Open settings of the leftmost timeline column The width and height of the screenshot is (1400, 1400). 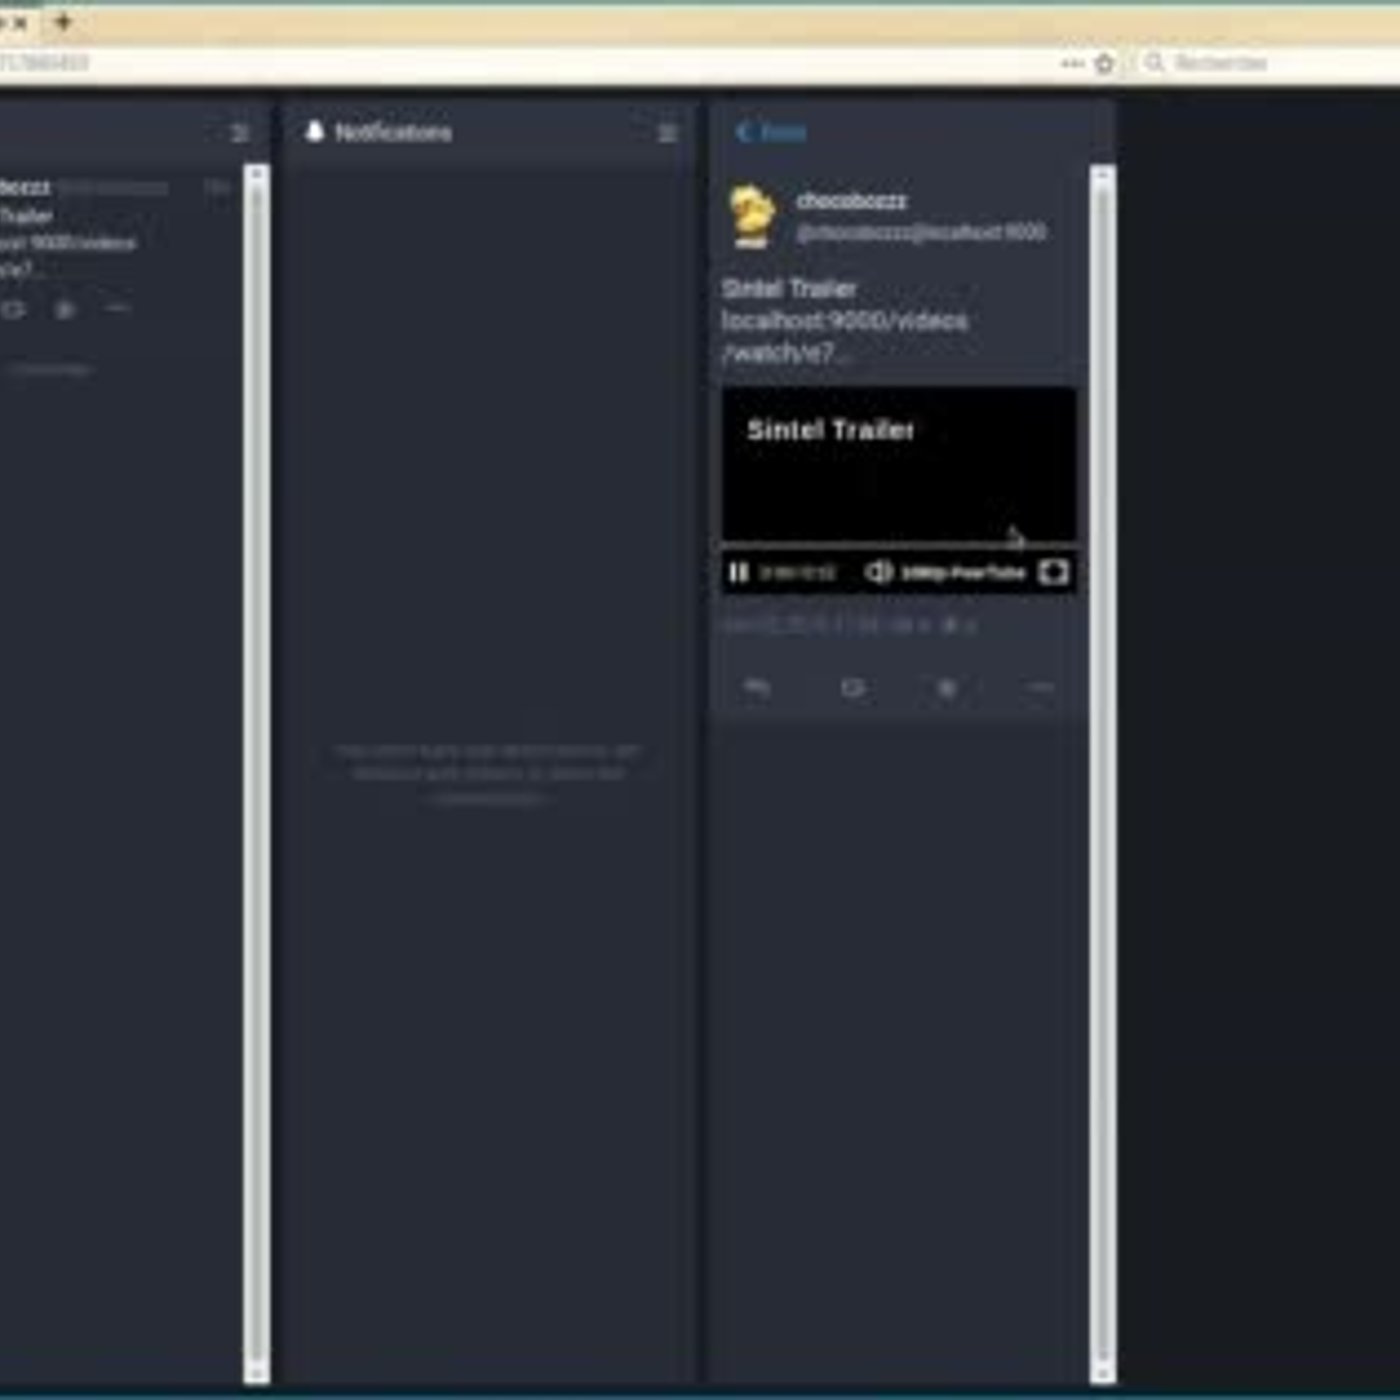(240, 132)
